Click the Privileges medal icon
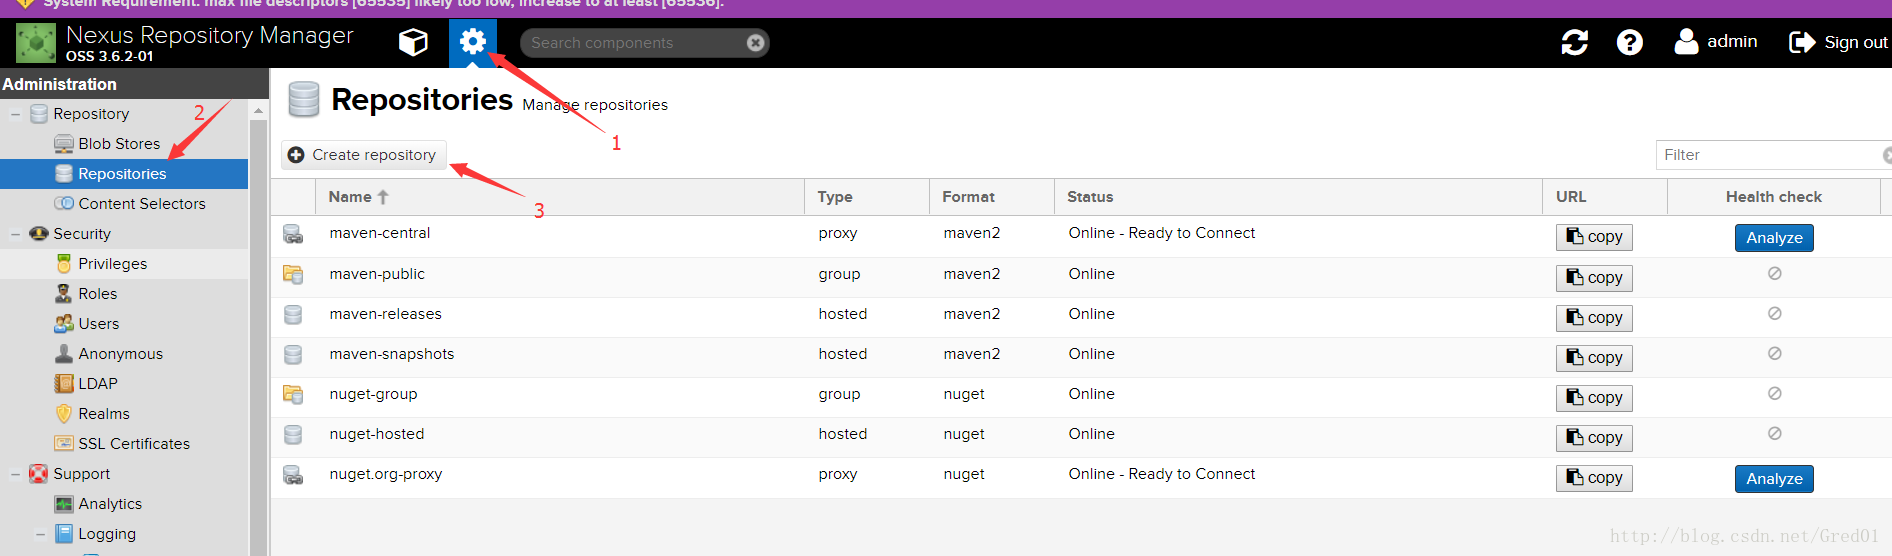Screen dimensions: 1892x556 64,264
